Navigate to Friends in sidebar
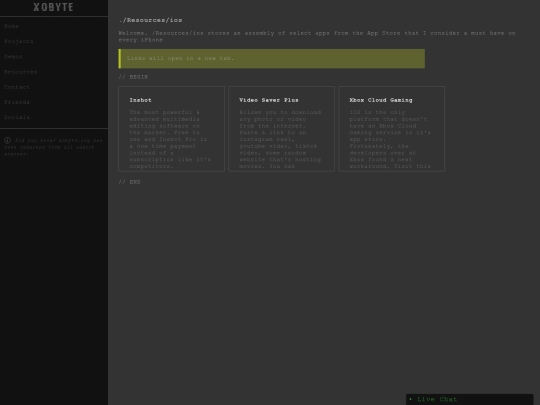 tap(17, 102)
